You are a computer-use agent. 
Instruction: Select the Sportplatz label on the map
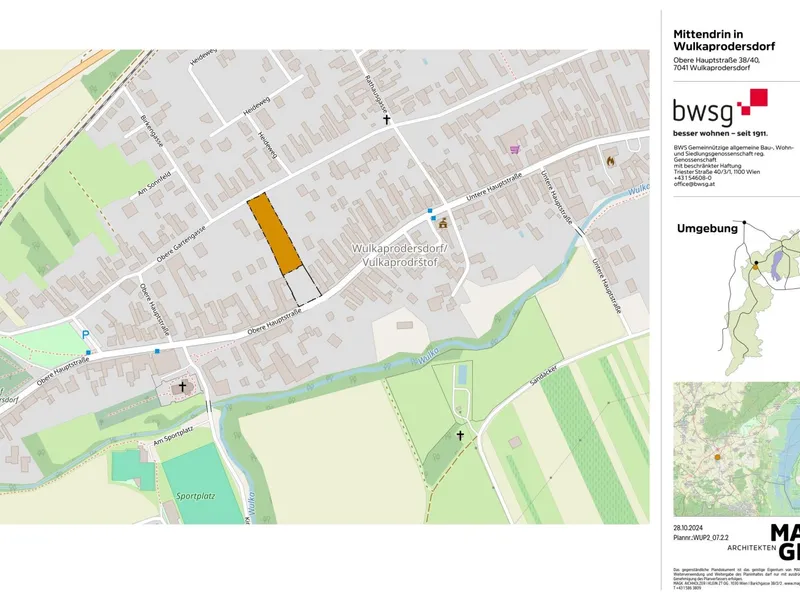click(196, 495)
